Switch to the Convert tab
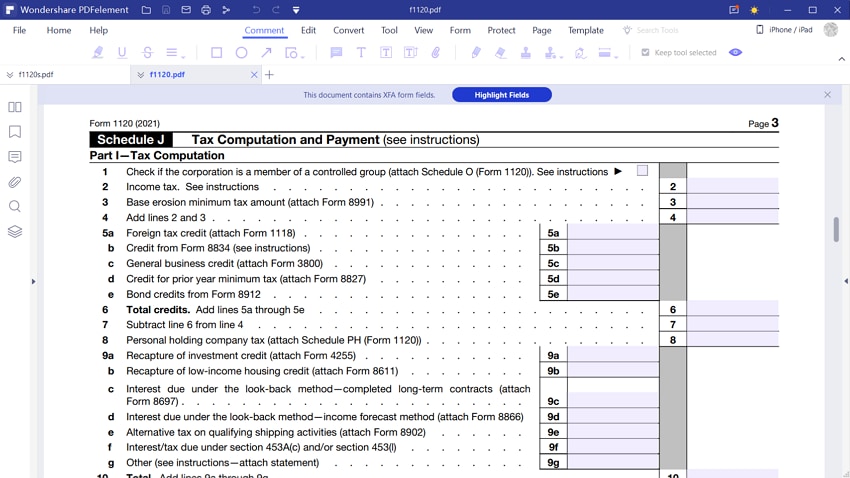 (x=349, y=30)
